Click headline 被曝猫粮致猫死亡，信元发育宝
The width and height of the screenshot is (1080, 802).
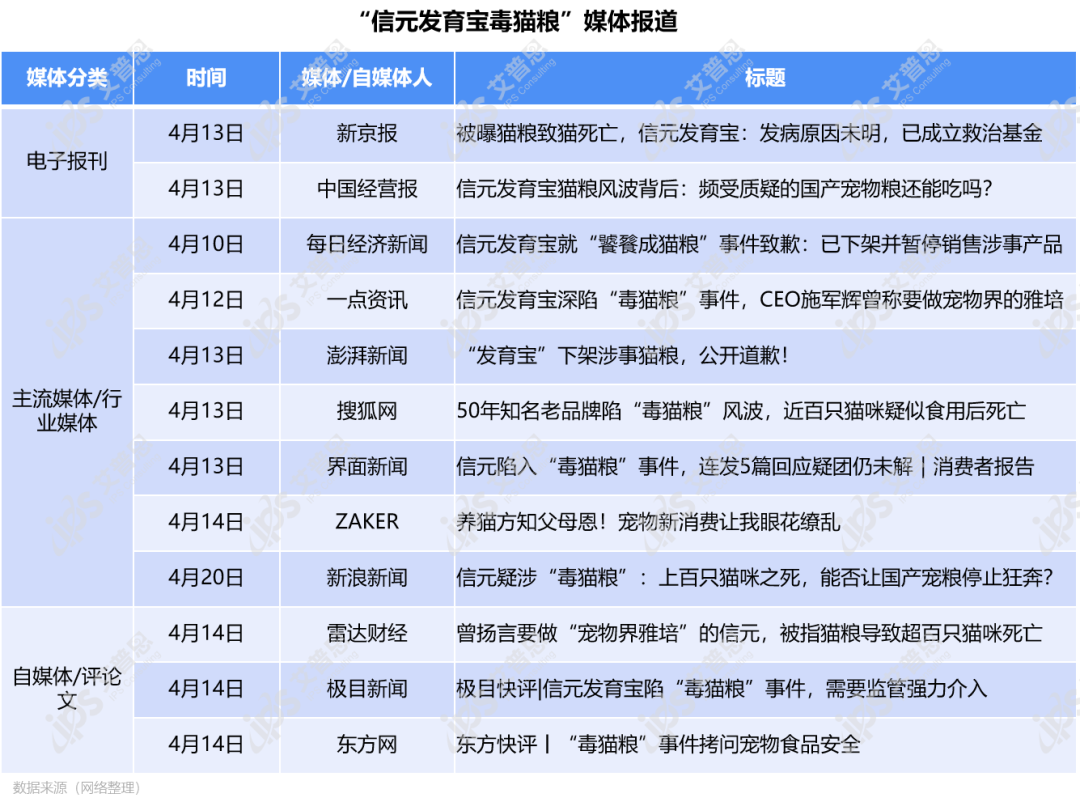click(749, 133)
